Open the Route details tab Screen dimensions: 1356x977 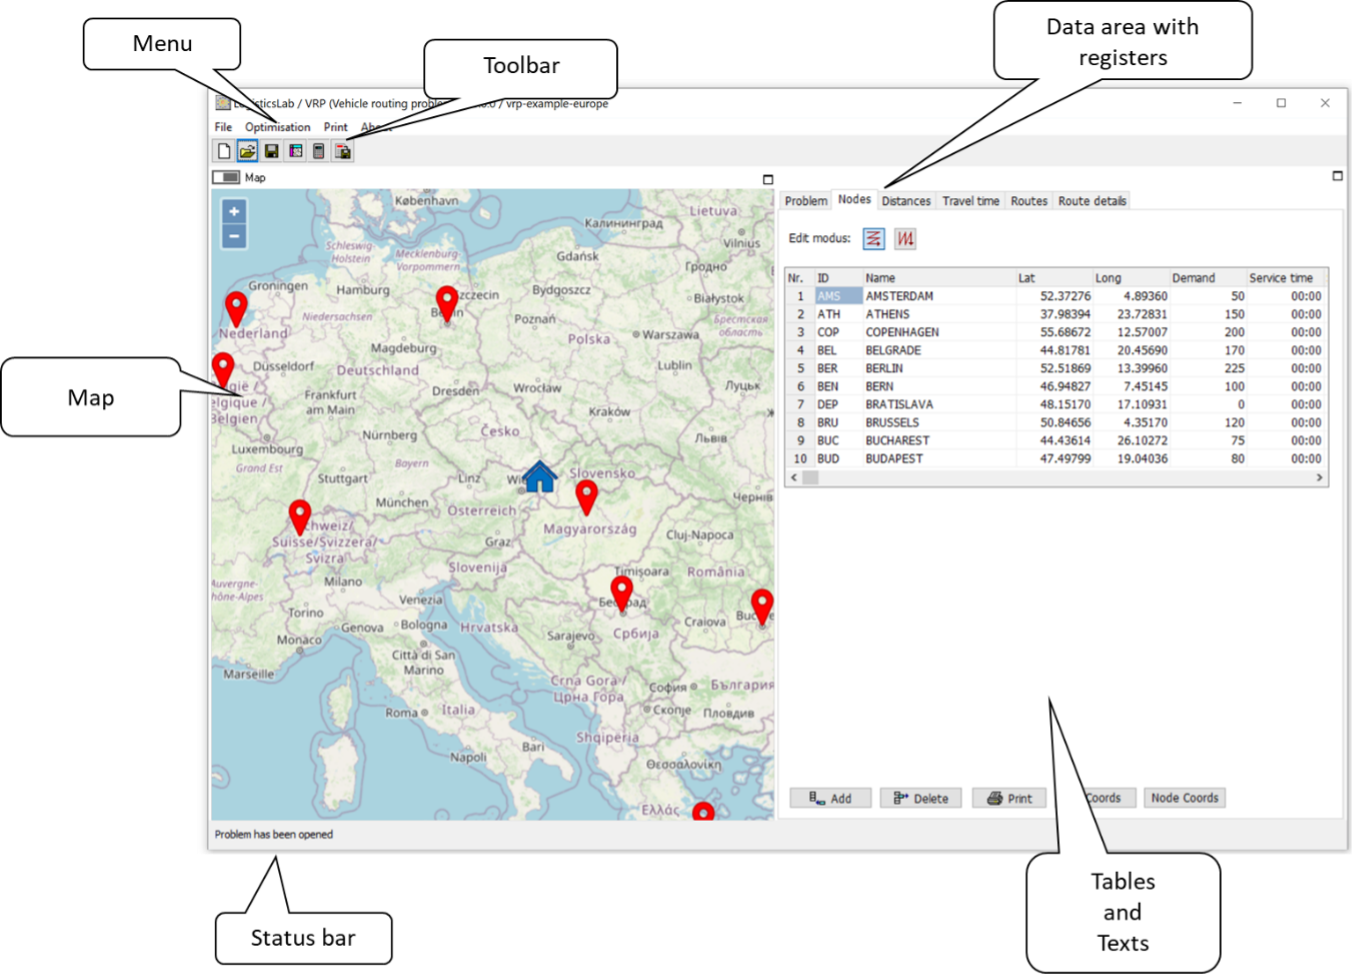point(1092,201)
